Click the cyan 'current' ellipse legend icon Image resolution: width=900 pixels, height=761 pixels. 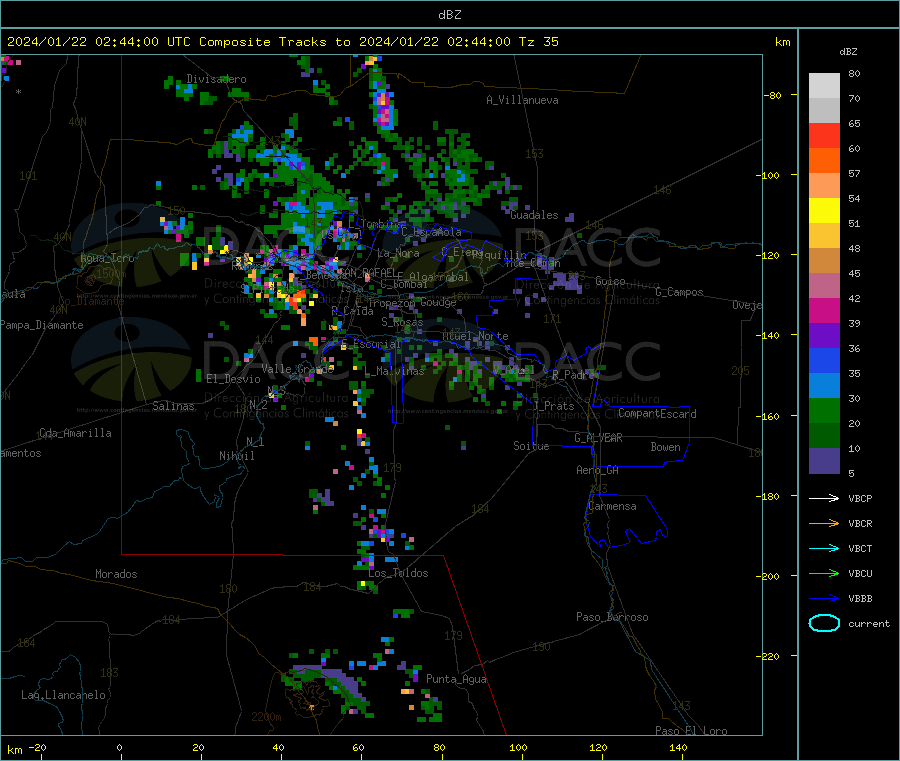pyautogui.click(x=824, y=623)
